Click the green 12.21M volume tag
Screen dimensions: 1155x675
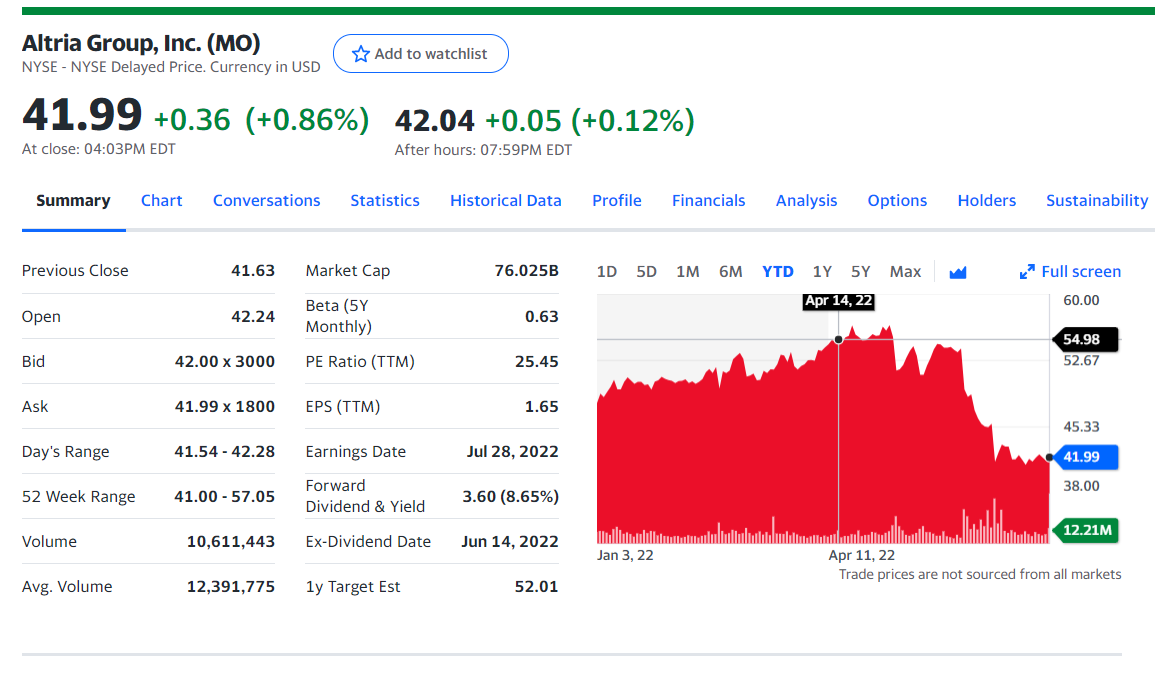pos(1085,531)
